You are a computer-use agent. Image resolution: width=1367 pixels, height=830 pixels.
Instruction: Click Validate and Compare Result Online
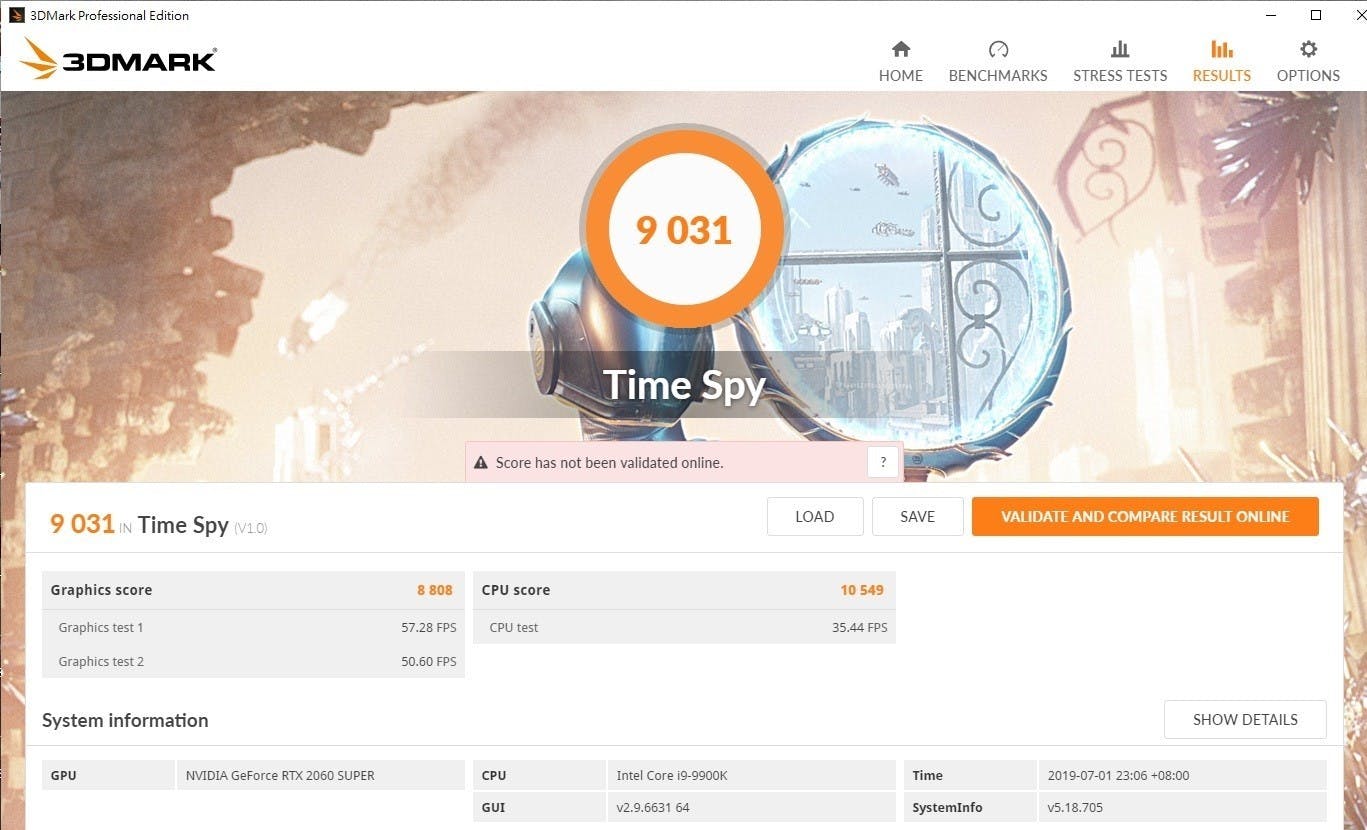(x=1145, y=517)
